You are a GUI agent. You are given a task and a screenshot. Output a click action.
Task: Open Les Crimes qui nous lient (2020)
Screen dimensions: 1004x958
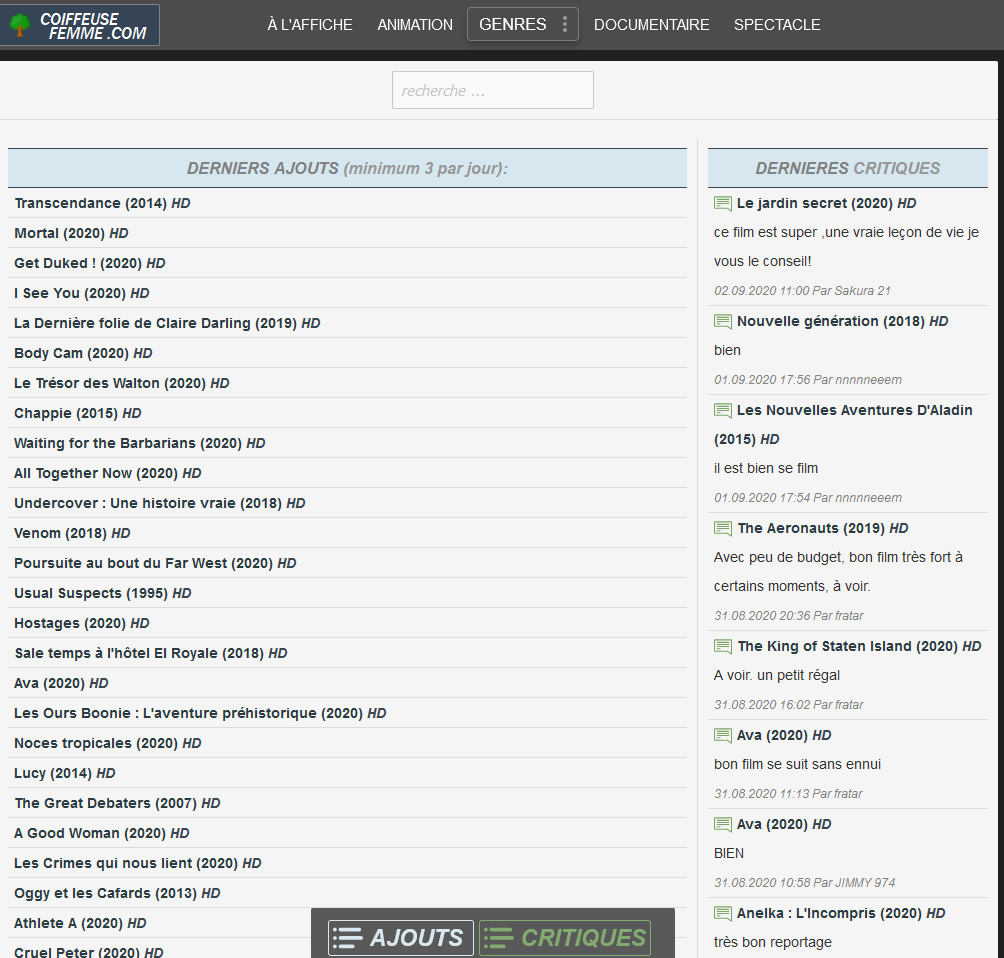[138, 864]
